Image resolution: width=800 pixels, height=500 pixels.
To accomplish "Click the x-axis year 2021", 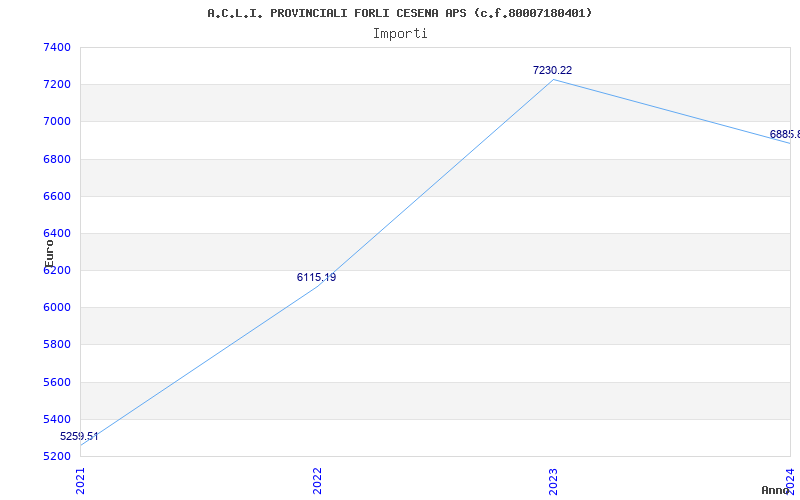I will click(81, 481).
